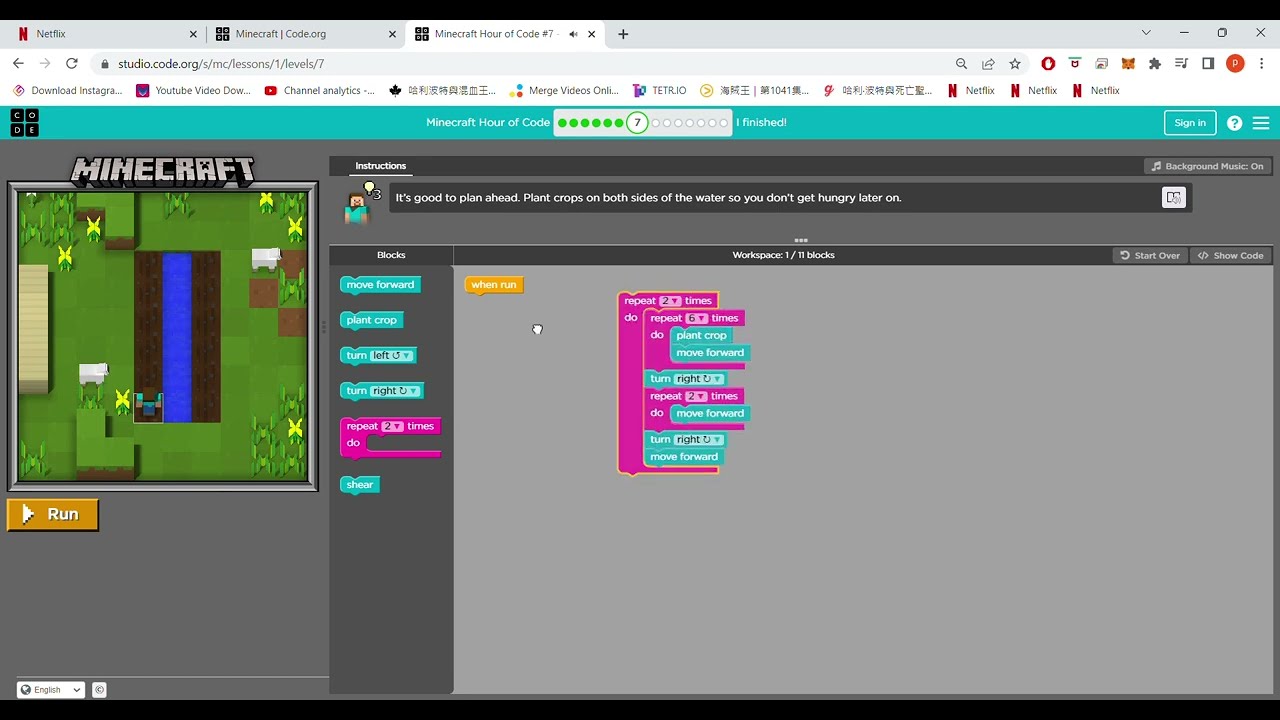
Task: Click the zoom magnifier icon in address bar
Action: (x=961, y=63)
